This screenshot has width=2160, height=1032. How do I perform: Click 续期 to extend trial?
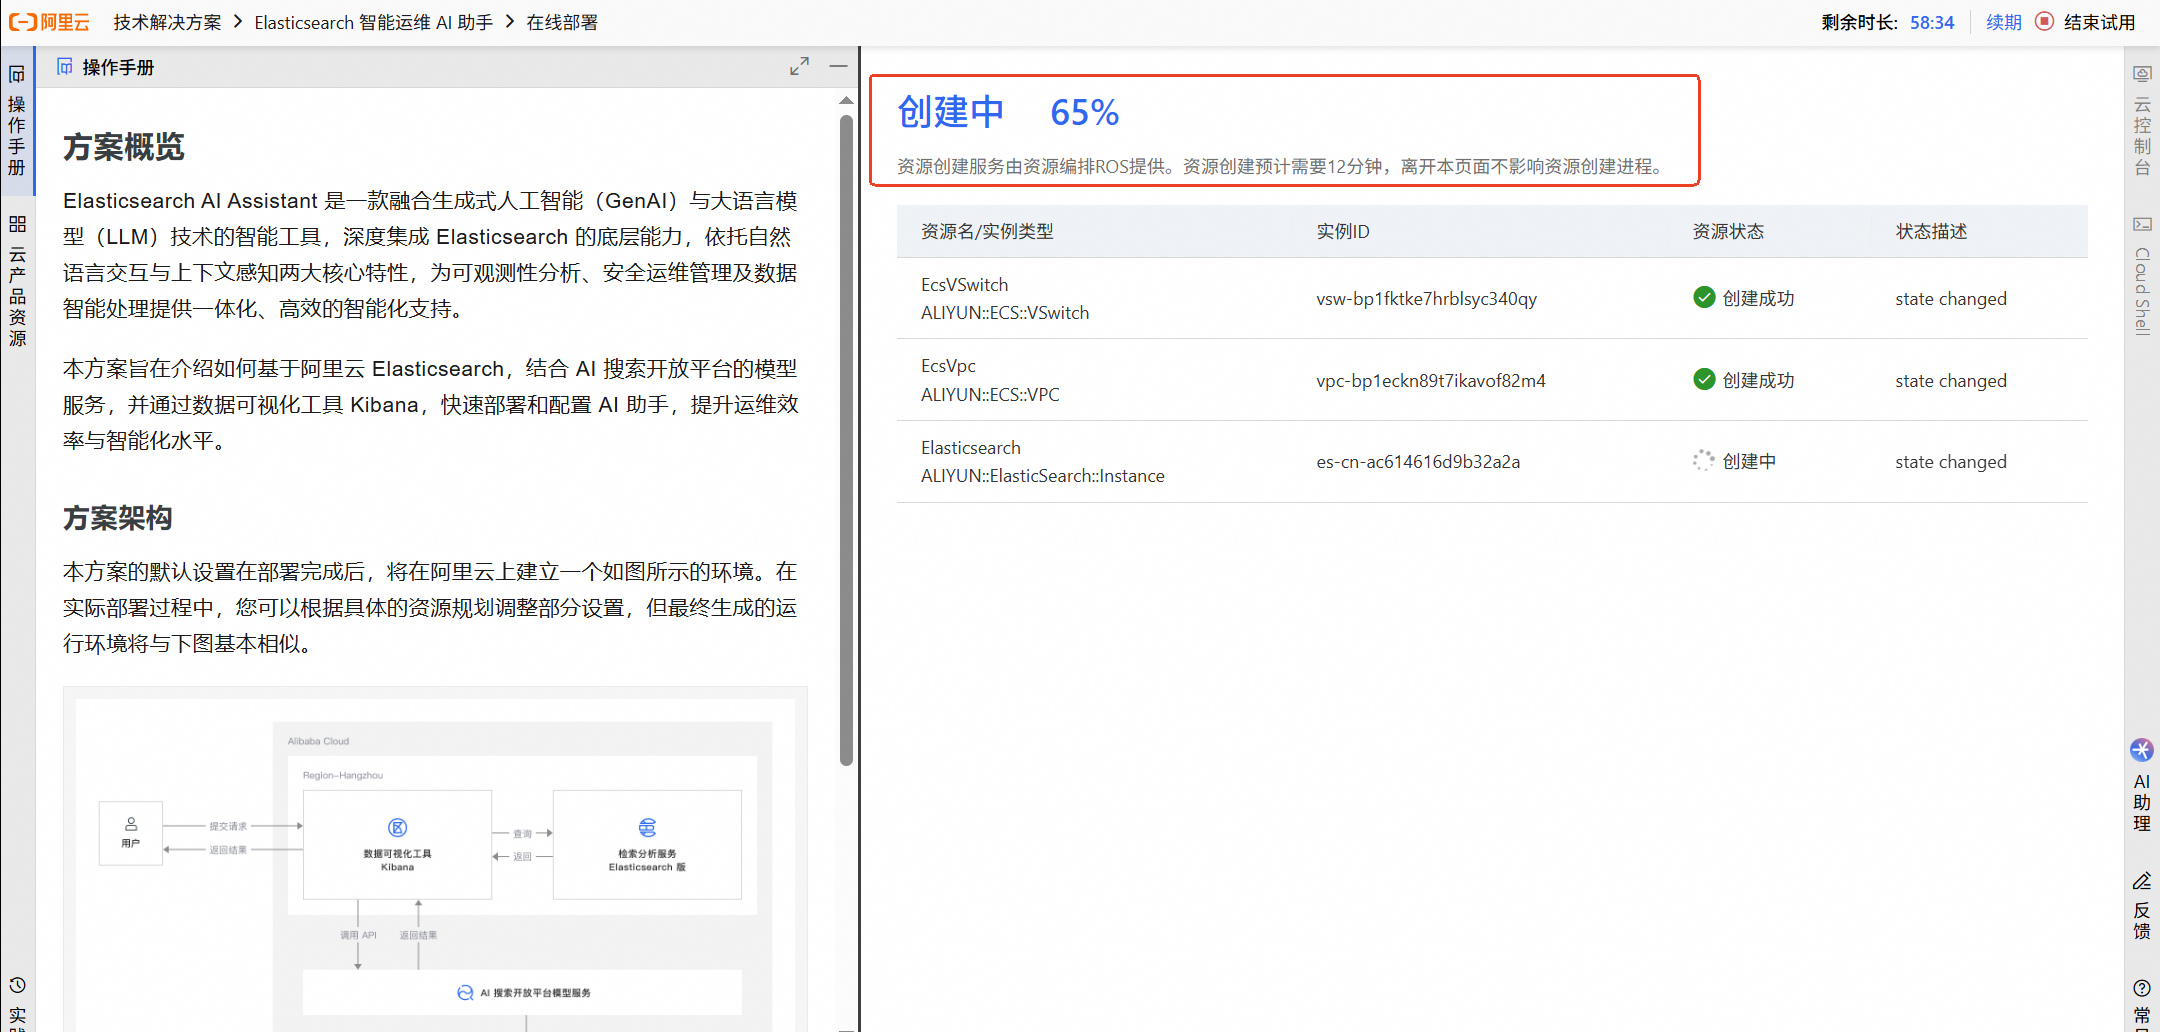click(2004, 22)
